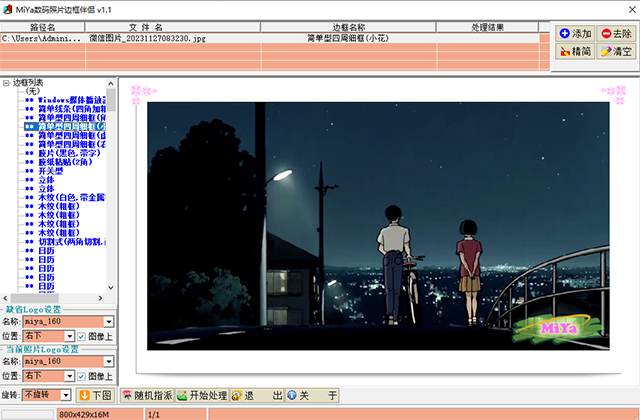The image size is (640, 420).
Task: Click the 路径名 column header
Action: (x=42, y=27)
